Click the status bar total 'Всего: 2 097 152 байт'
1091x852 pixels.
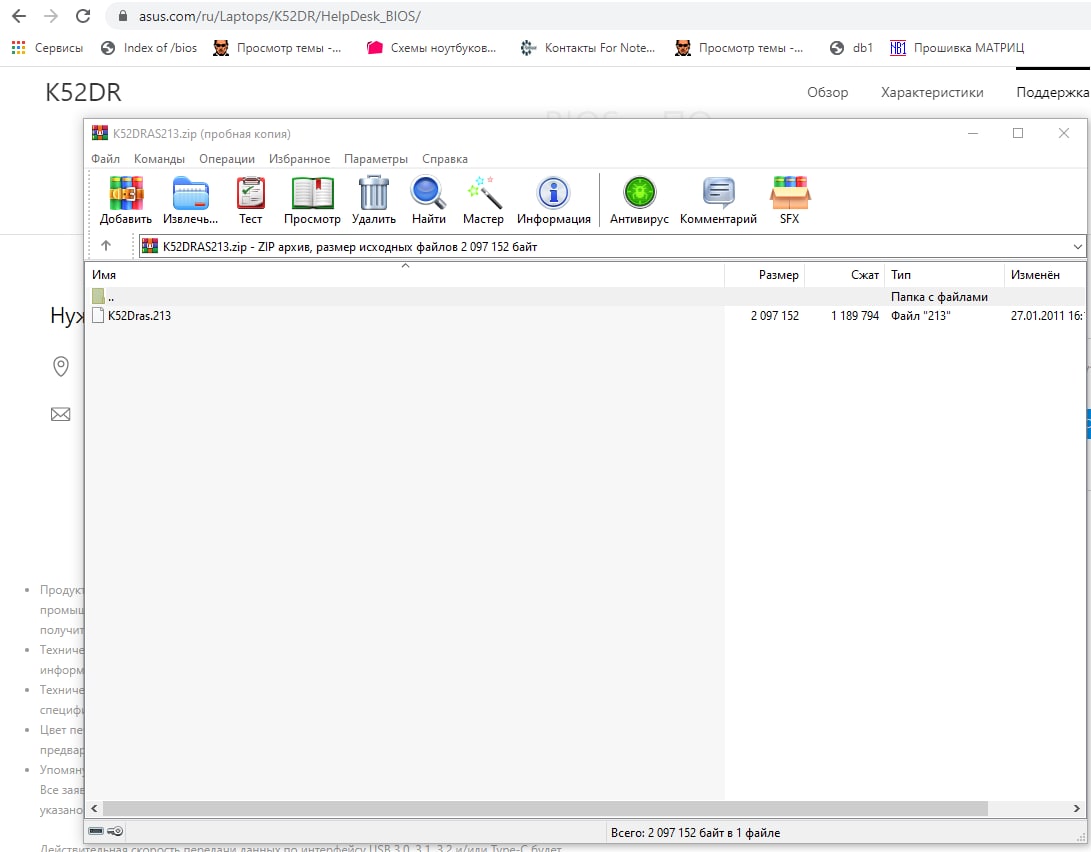(x=695, y=833)
